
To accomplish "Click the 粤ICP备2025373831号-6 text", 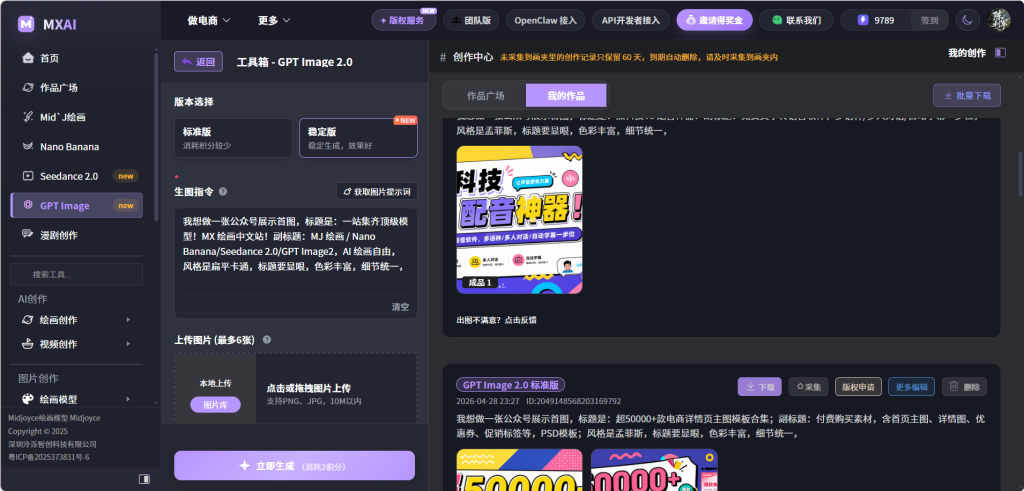I will (x=48, y=457).
